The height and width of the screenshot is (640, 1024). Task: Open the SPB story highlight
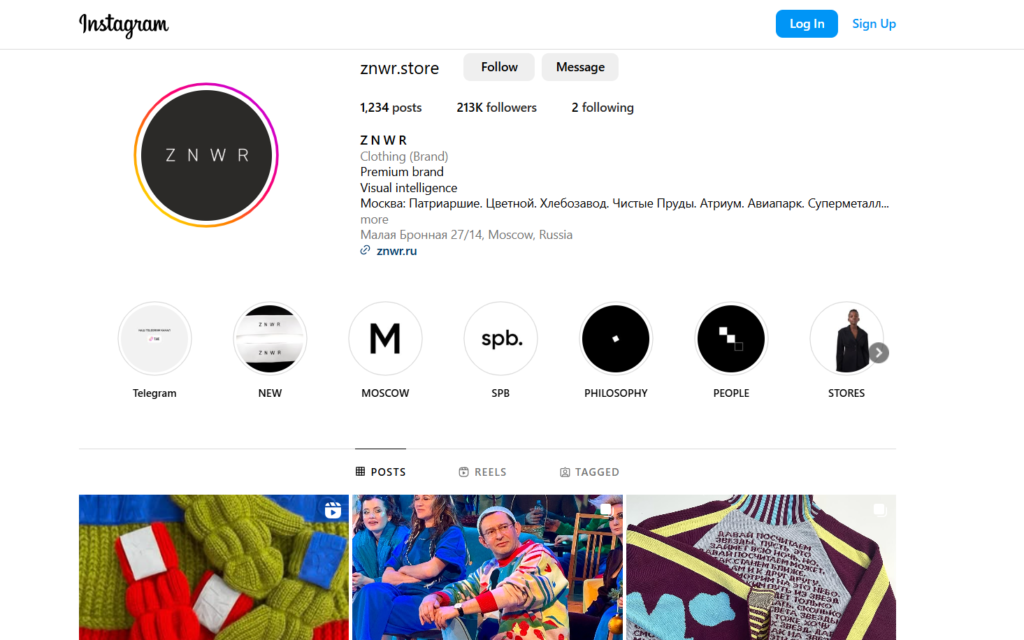[501, 338]
